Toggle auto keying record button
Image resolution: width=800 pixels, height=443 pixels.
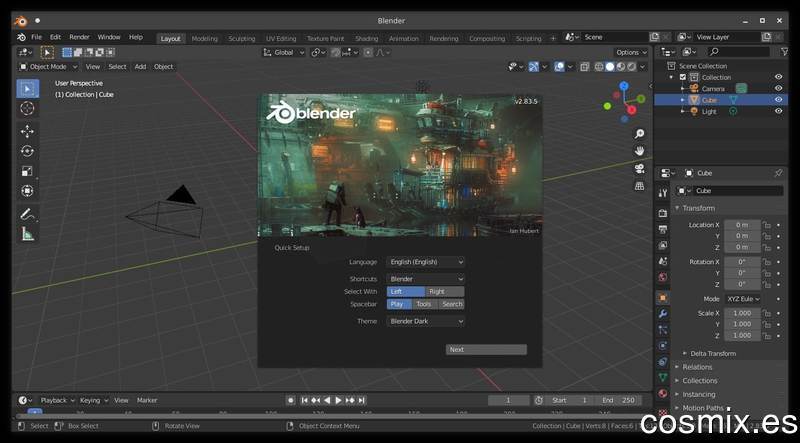click(x=291, y=401)
